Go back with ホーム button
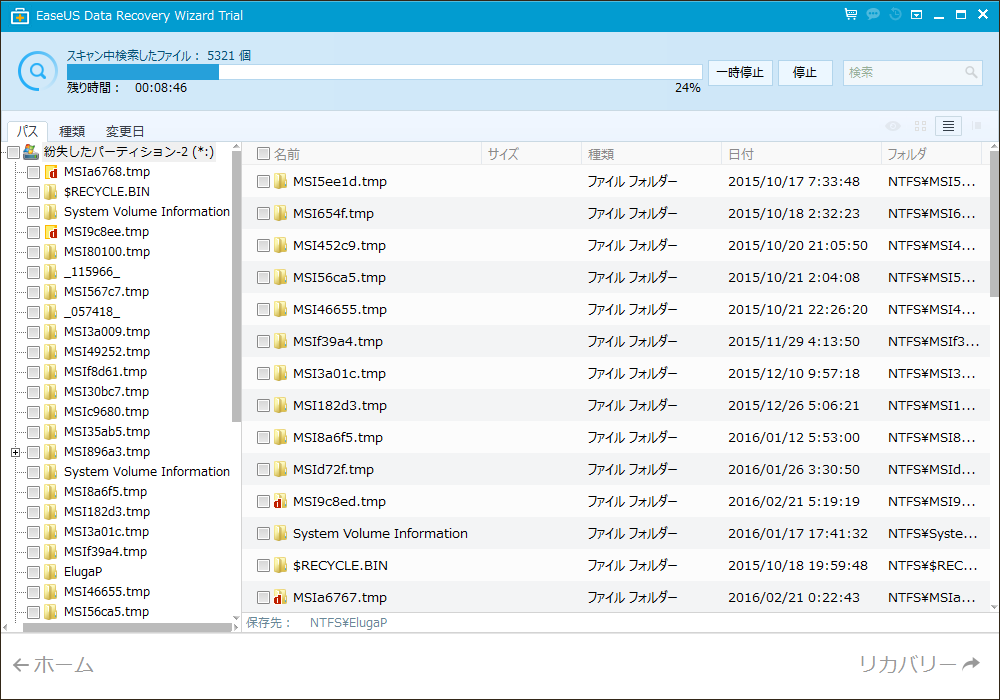This screenshot has width=1000, height=700. point(53,664)
